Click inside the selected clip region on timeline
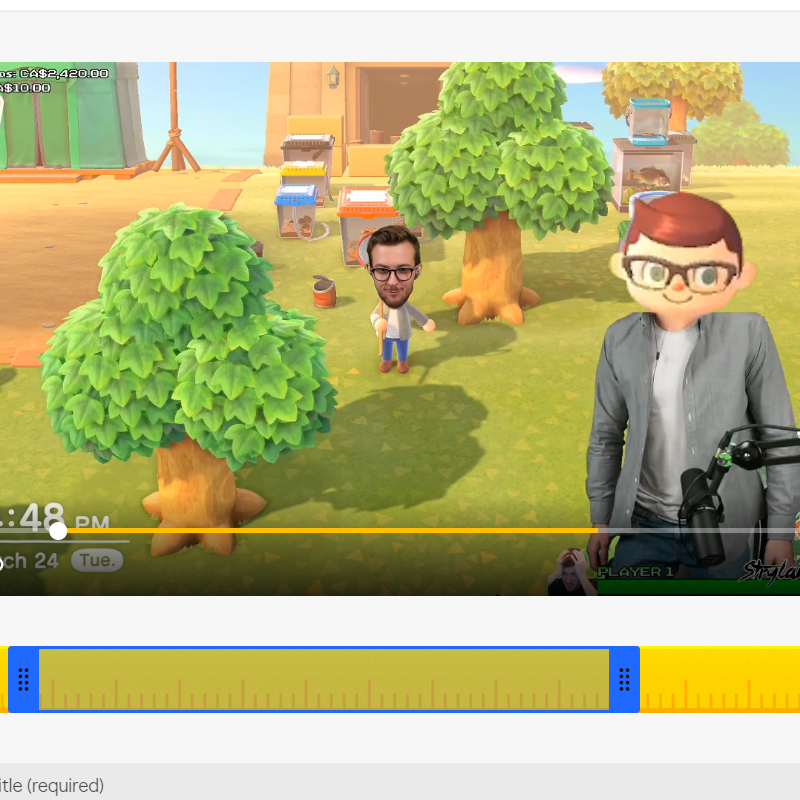The width and height of the screenshot is (800, 800). coord(324,679)
